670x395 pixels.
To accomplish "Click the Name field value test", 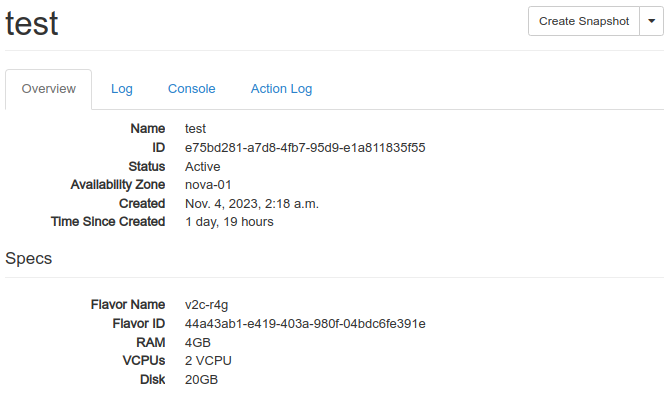I will point(195,129).
